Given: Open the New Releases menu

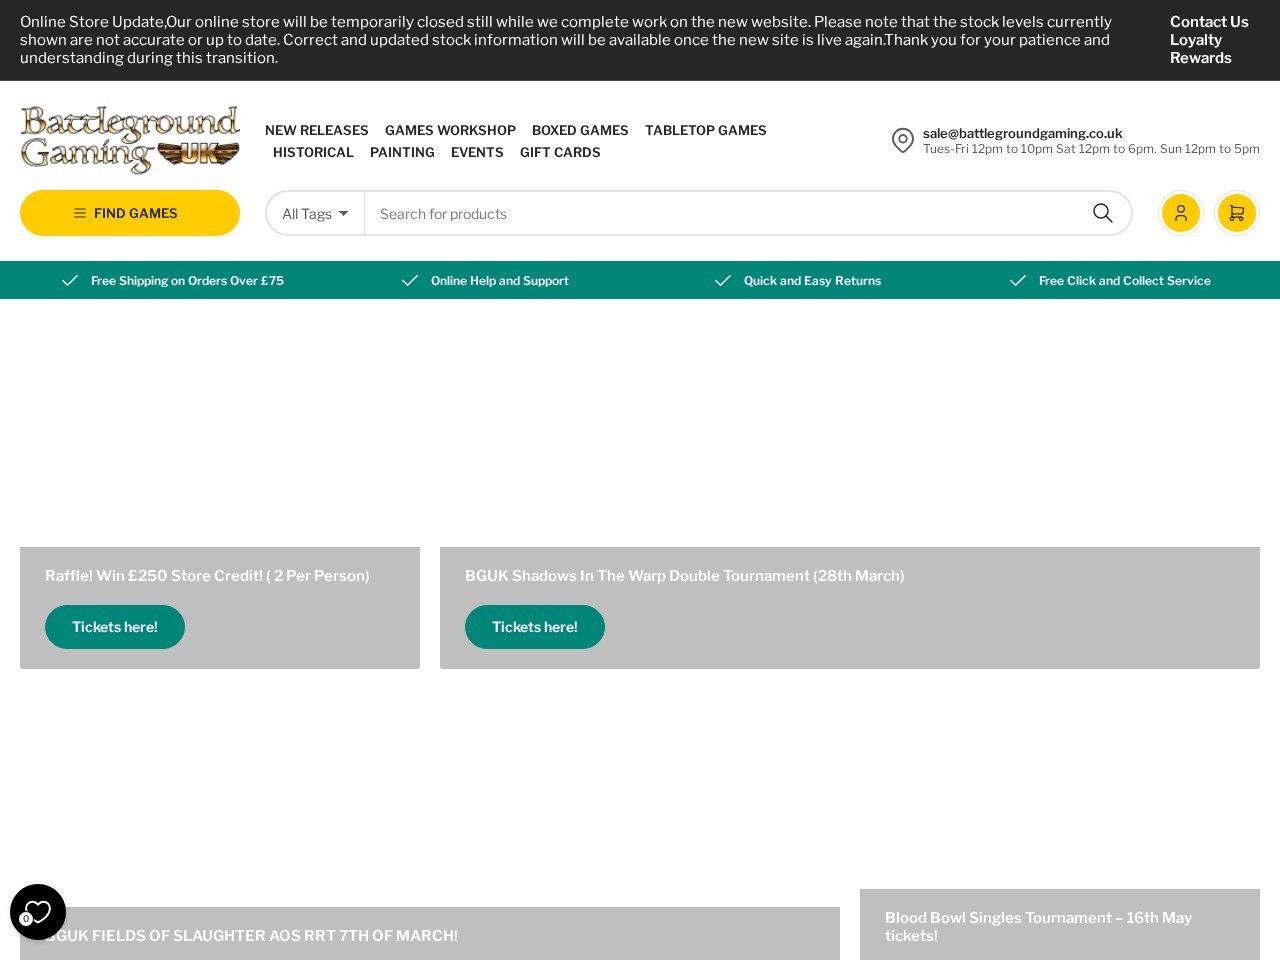Looking at the screenshot, I should click(x=316, y=130).
